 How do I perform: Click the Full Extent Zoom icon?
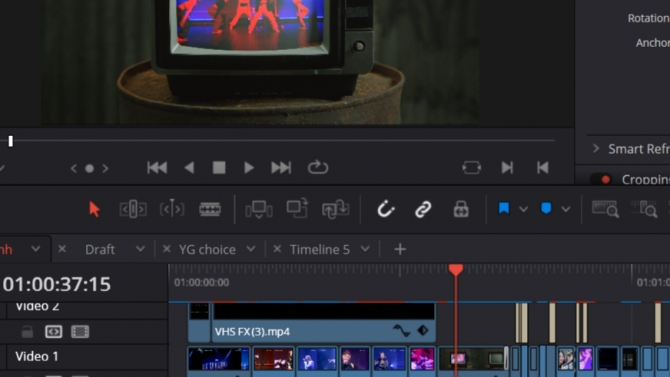pyautogui.click(x=605, y=209)
